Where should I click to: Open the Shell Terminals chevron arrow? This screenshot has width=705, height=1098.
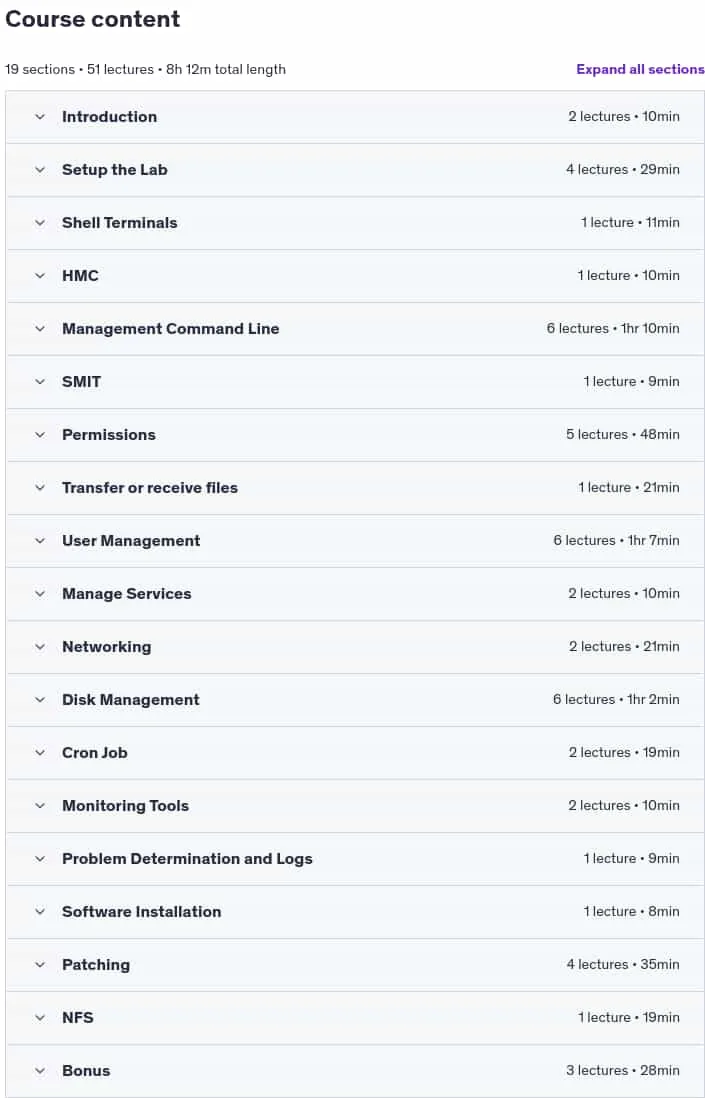40,223
